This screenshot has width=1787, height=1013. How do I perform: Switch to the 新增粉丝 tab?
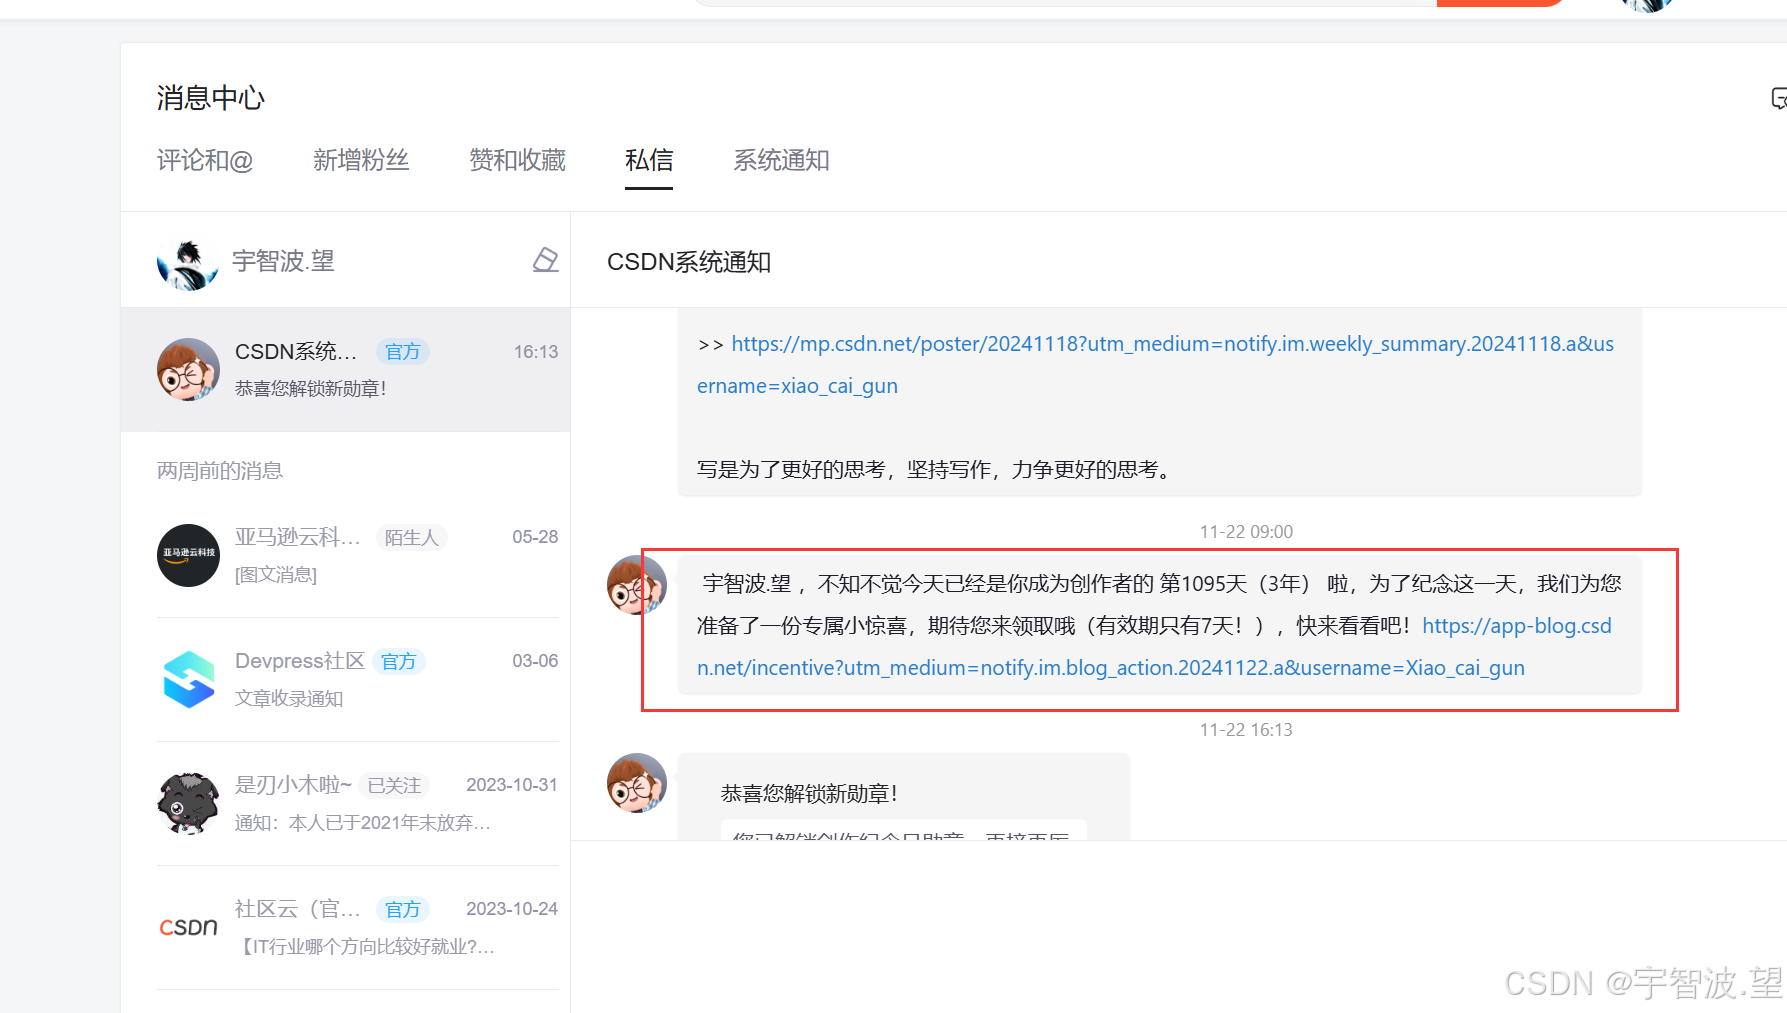pyautogui.click(x=361, y=160)
